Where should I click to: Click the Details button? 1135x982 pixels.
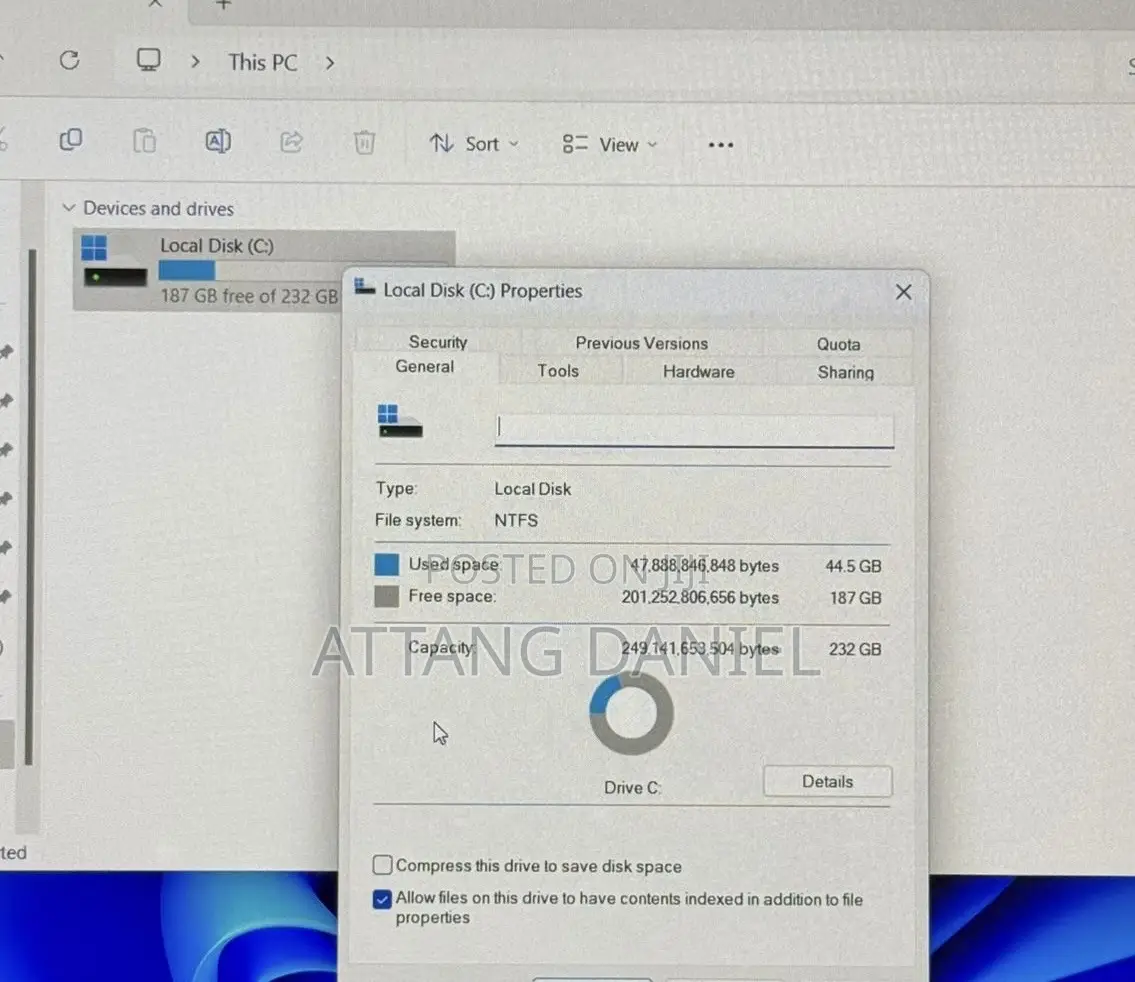[x=827, y=782]
